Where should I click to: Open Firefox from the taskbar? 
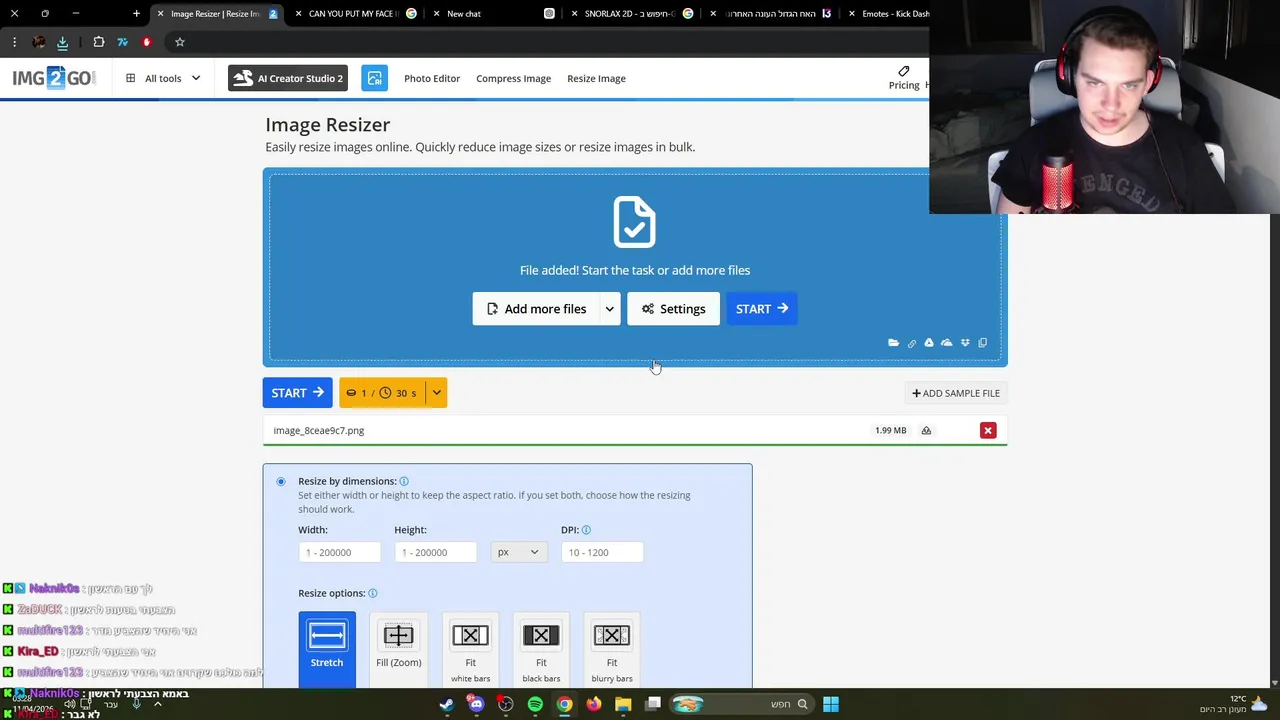594,704
